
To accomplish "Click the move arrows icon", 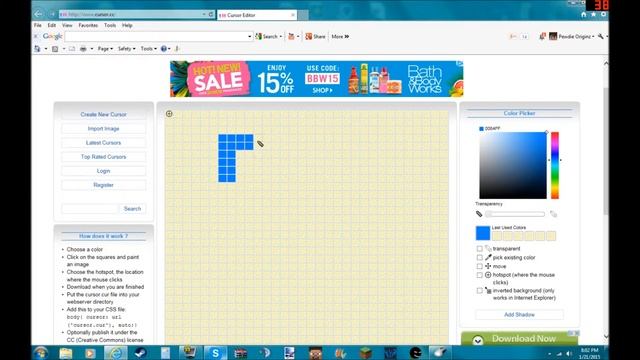I will click(x=488, y=266).
